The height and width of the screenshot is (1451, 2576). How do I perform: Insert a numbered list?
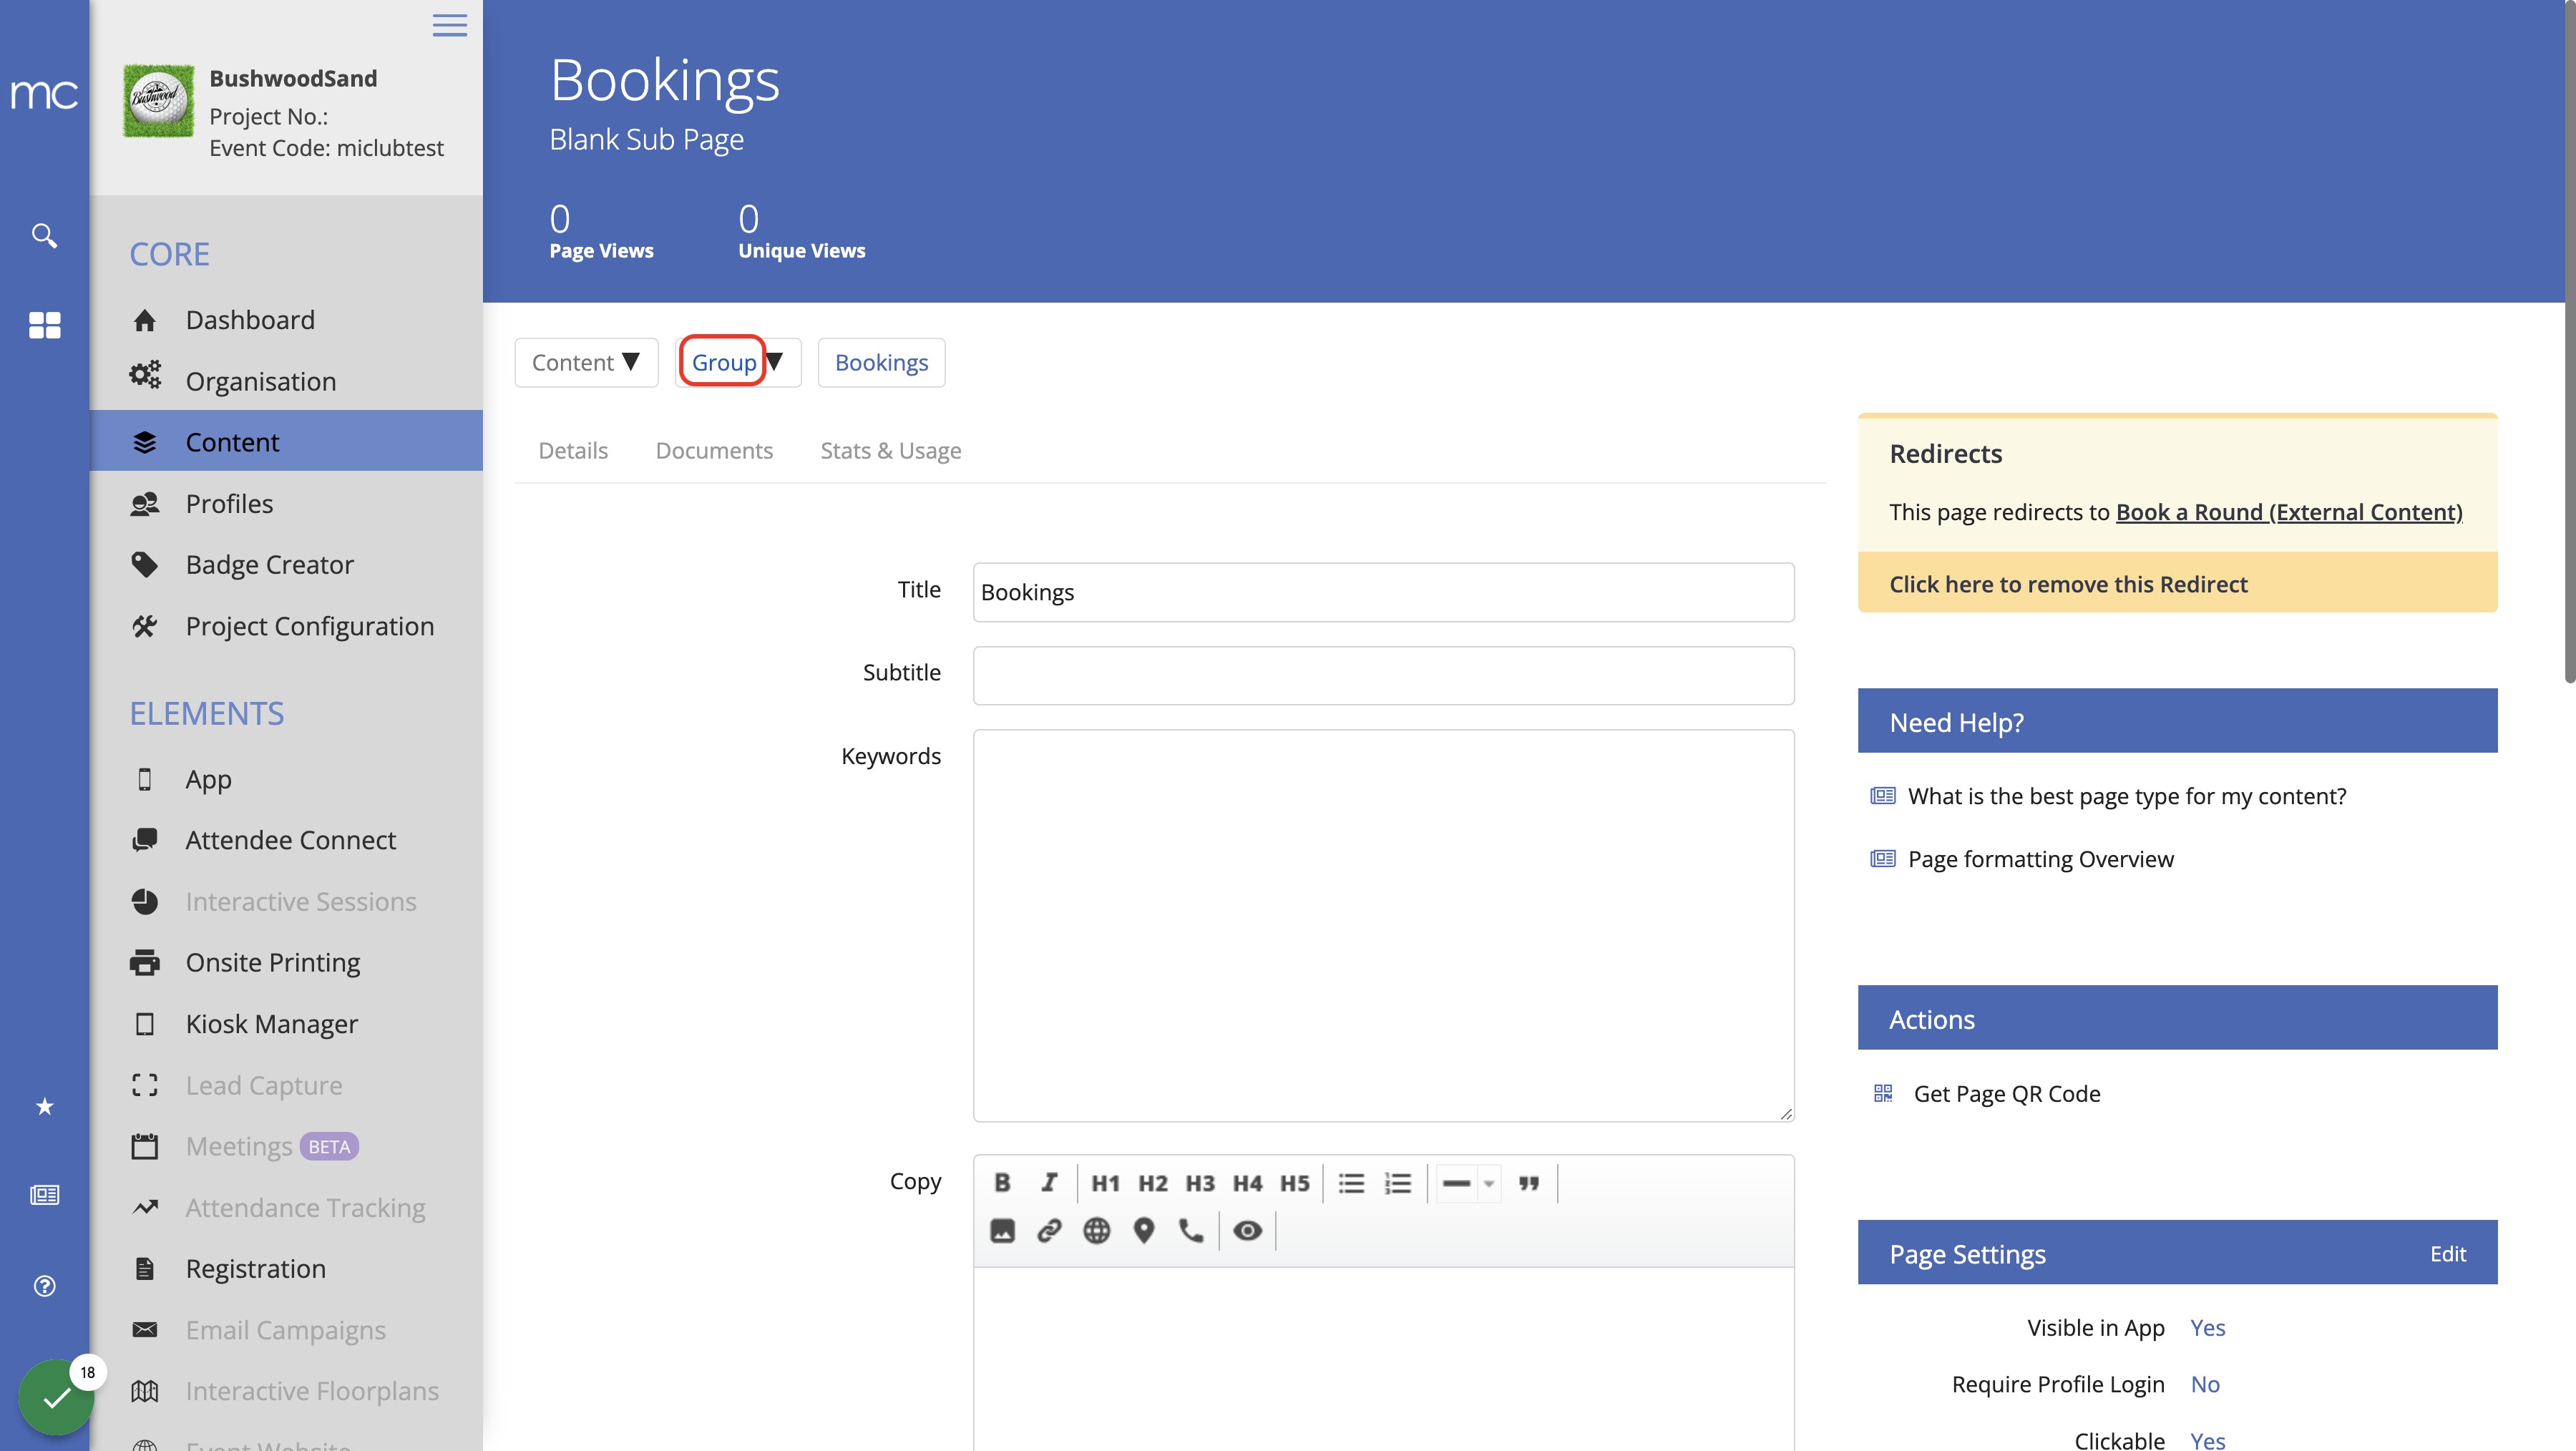coord(1398,1183)
